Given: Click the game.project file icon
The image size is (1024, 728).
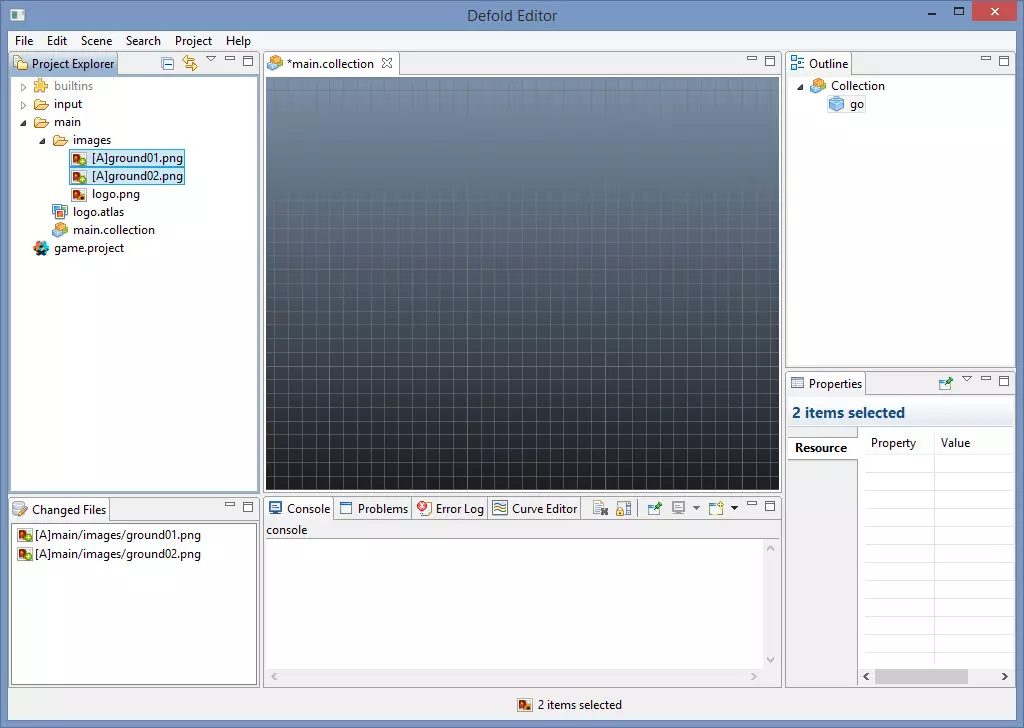Looking at the screenshot, I should point(41,248).
